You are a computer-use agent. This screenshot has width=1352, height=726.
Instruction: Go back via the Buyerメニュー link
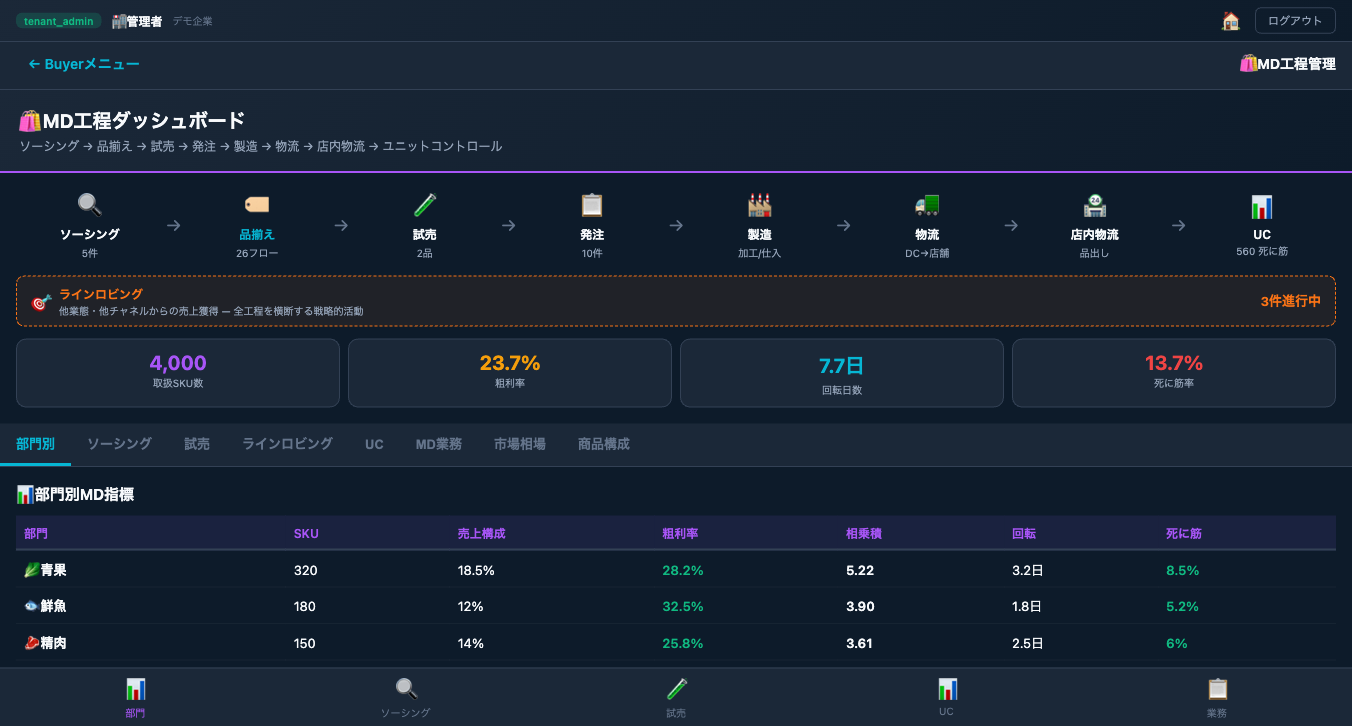(83, 64)
